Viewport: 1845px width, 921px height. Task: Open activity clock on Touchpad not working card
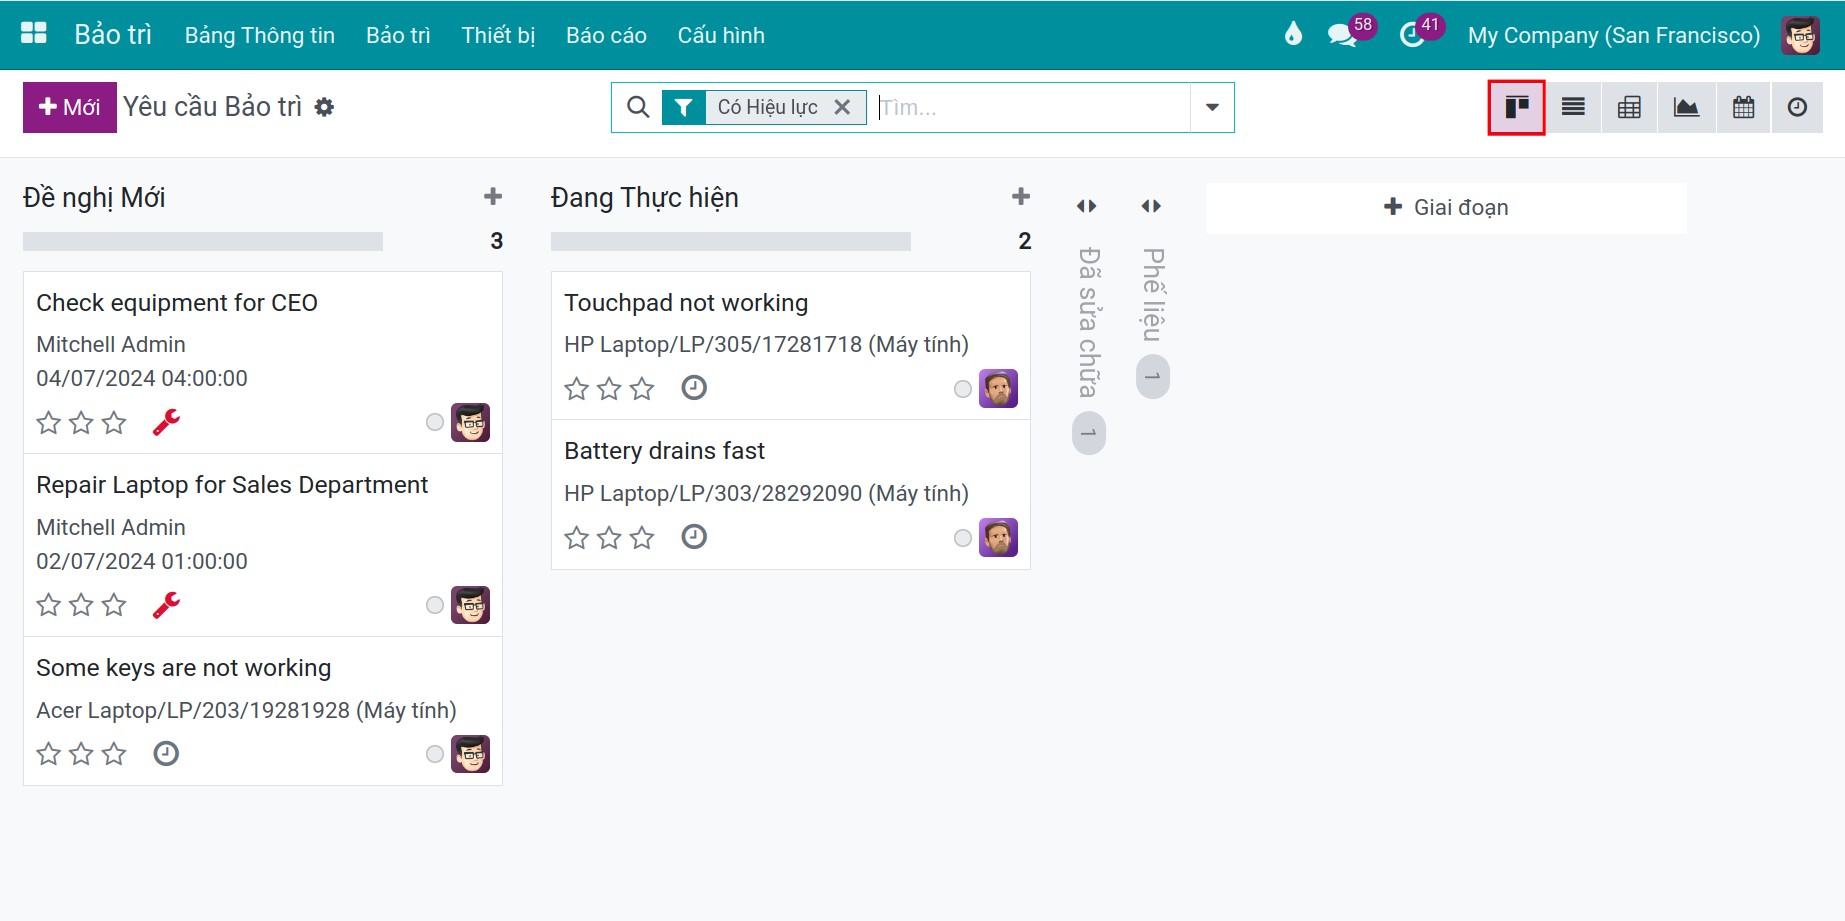click(694, 388)
